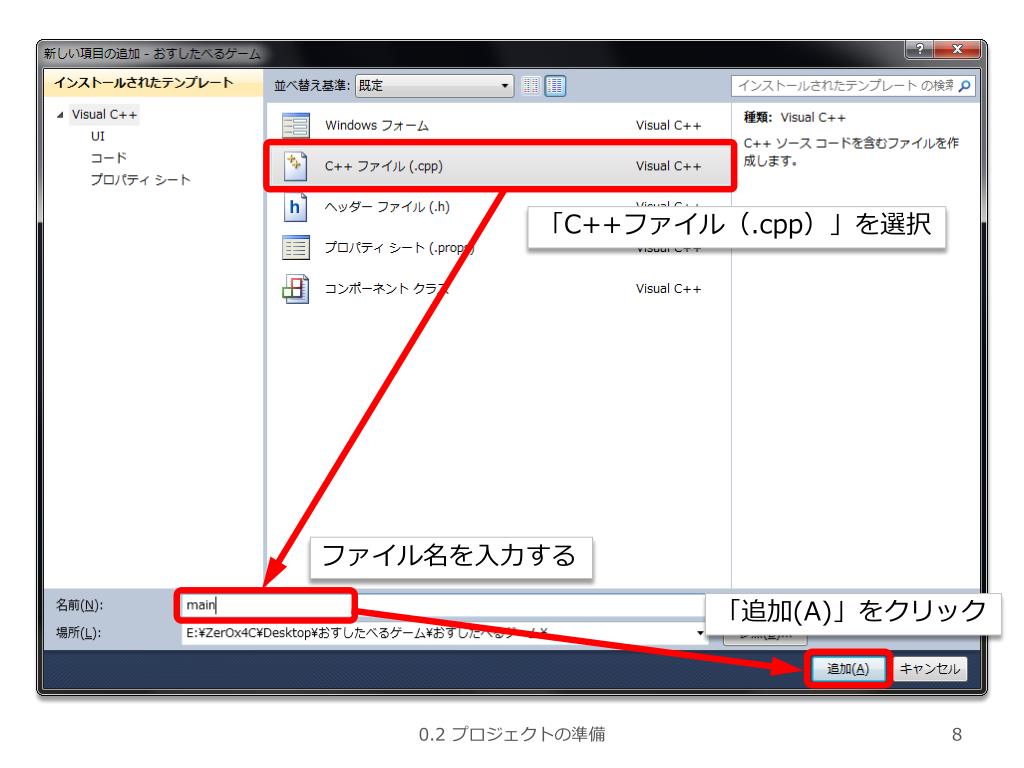Click the template search magnifier icon
This screenshot has width=1024, height=768.
pyautogui.click(x=965, y=86)
